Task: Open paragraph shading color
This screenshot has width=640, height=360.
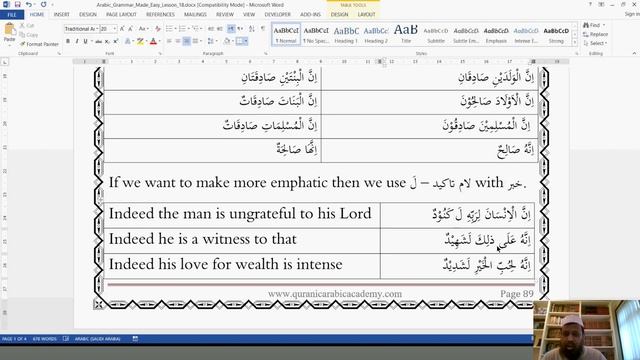Action: click(227, 41)
